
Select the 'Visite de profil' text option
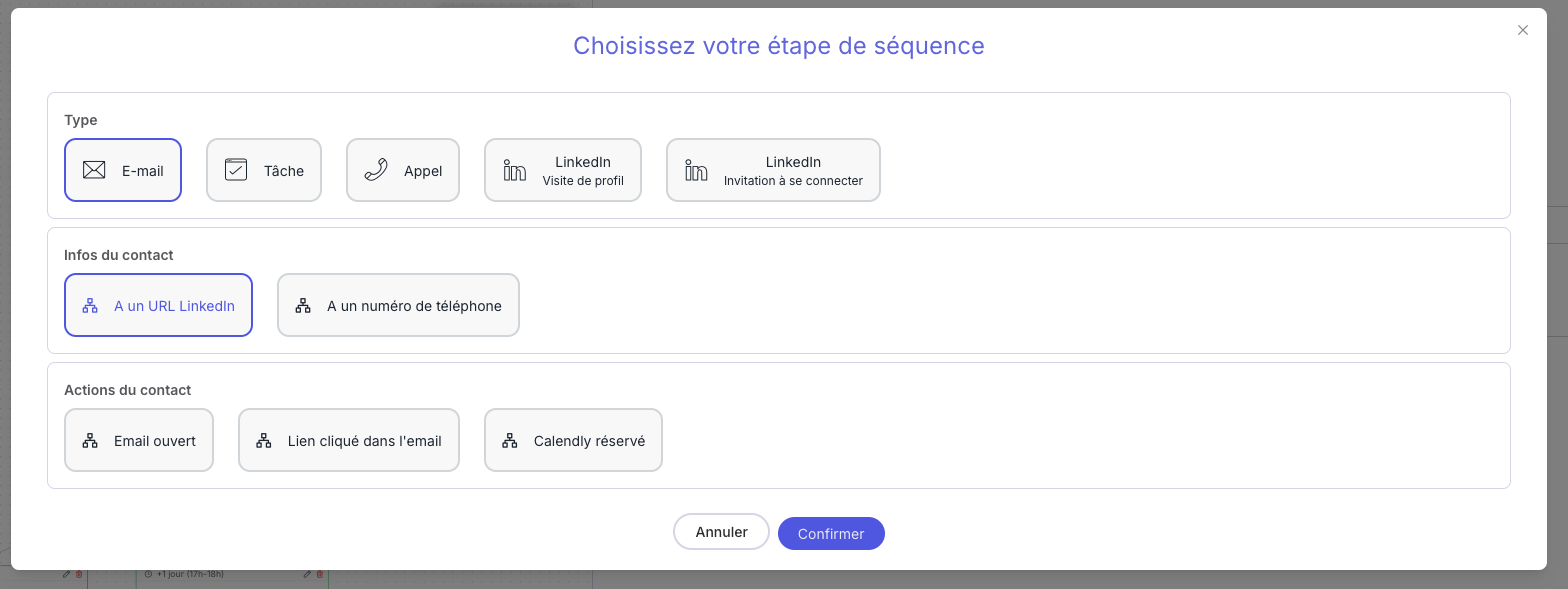[x=583, y=181]
